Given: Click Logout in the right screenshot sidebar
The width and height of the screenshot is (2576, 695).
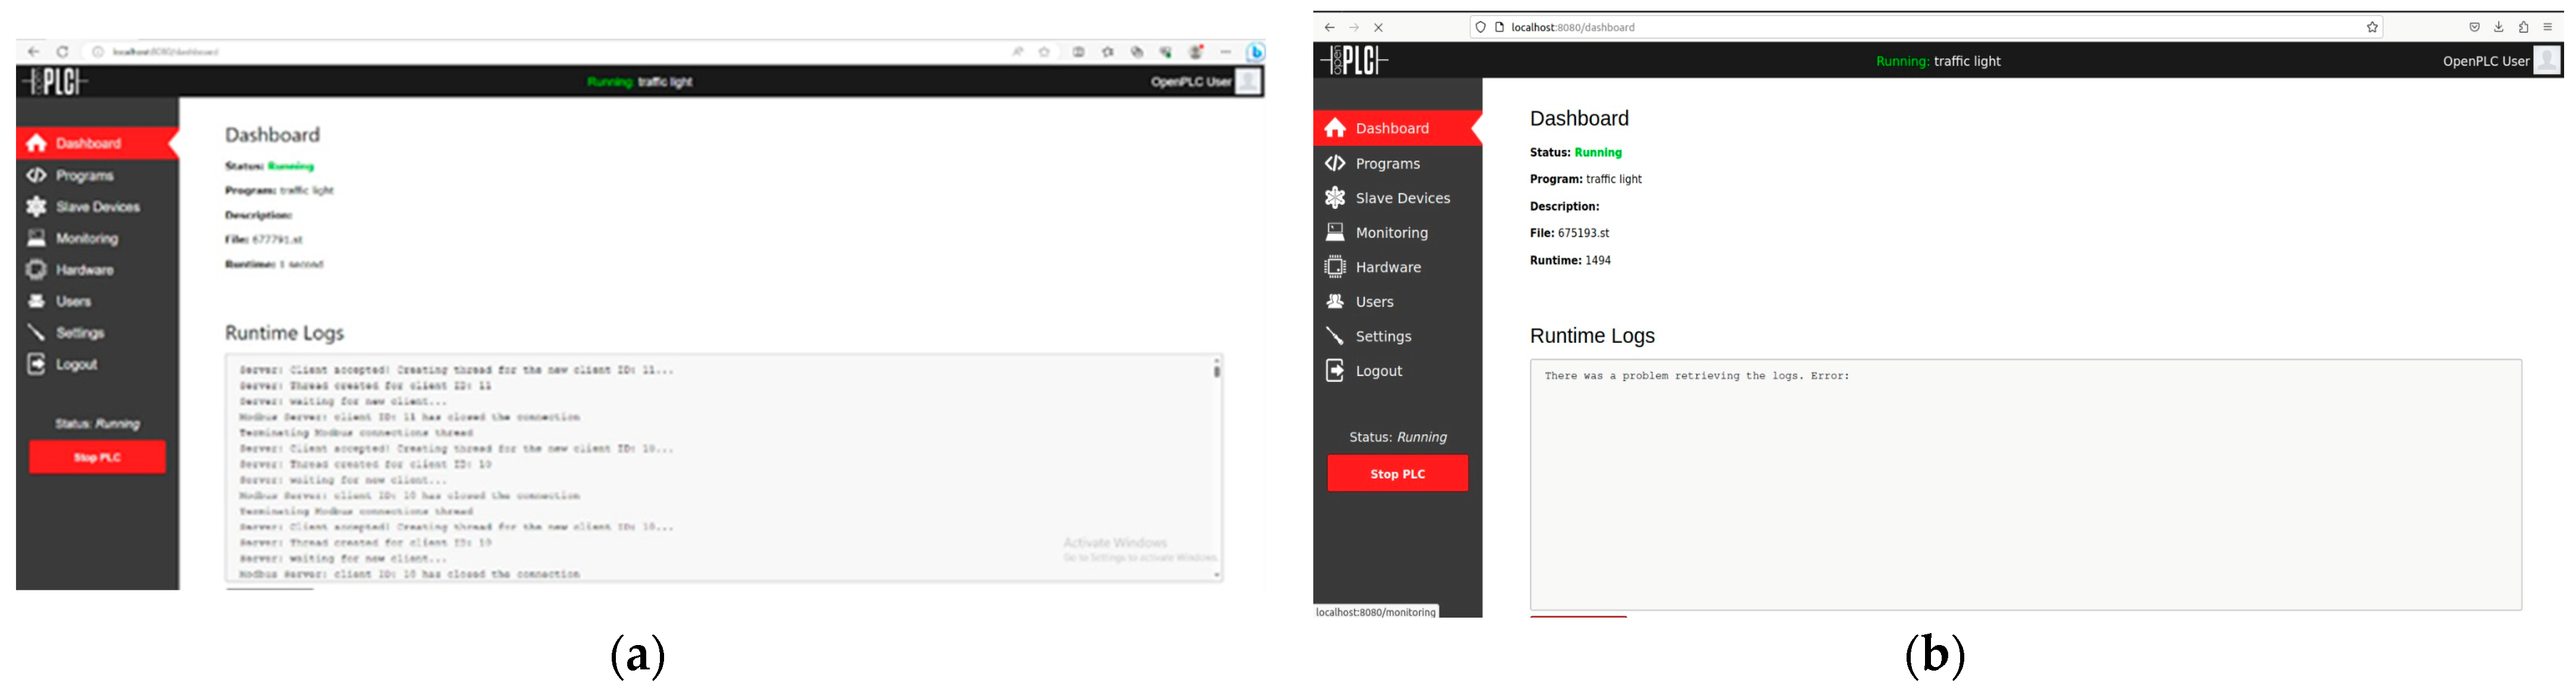Looking at the screenshot, I should coord(1378,371).
